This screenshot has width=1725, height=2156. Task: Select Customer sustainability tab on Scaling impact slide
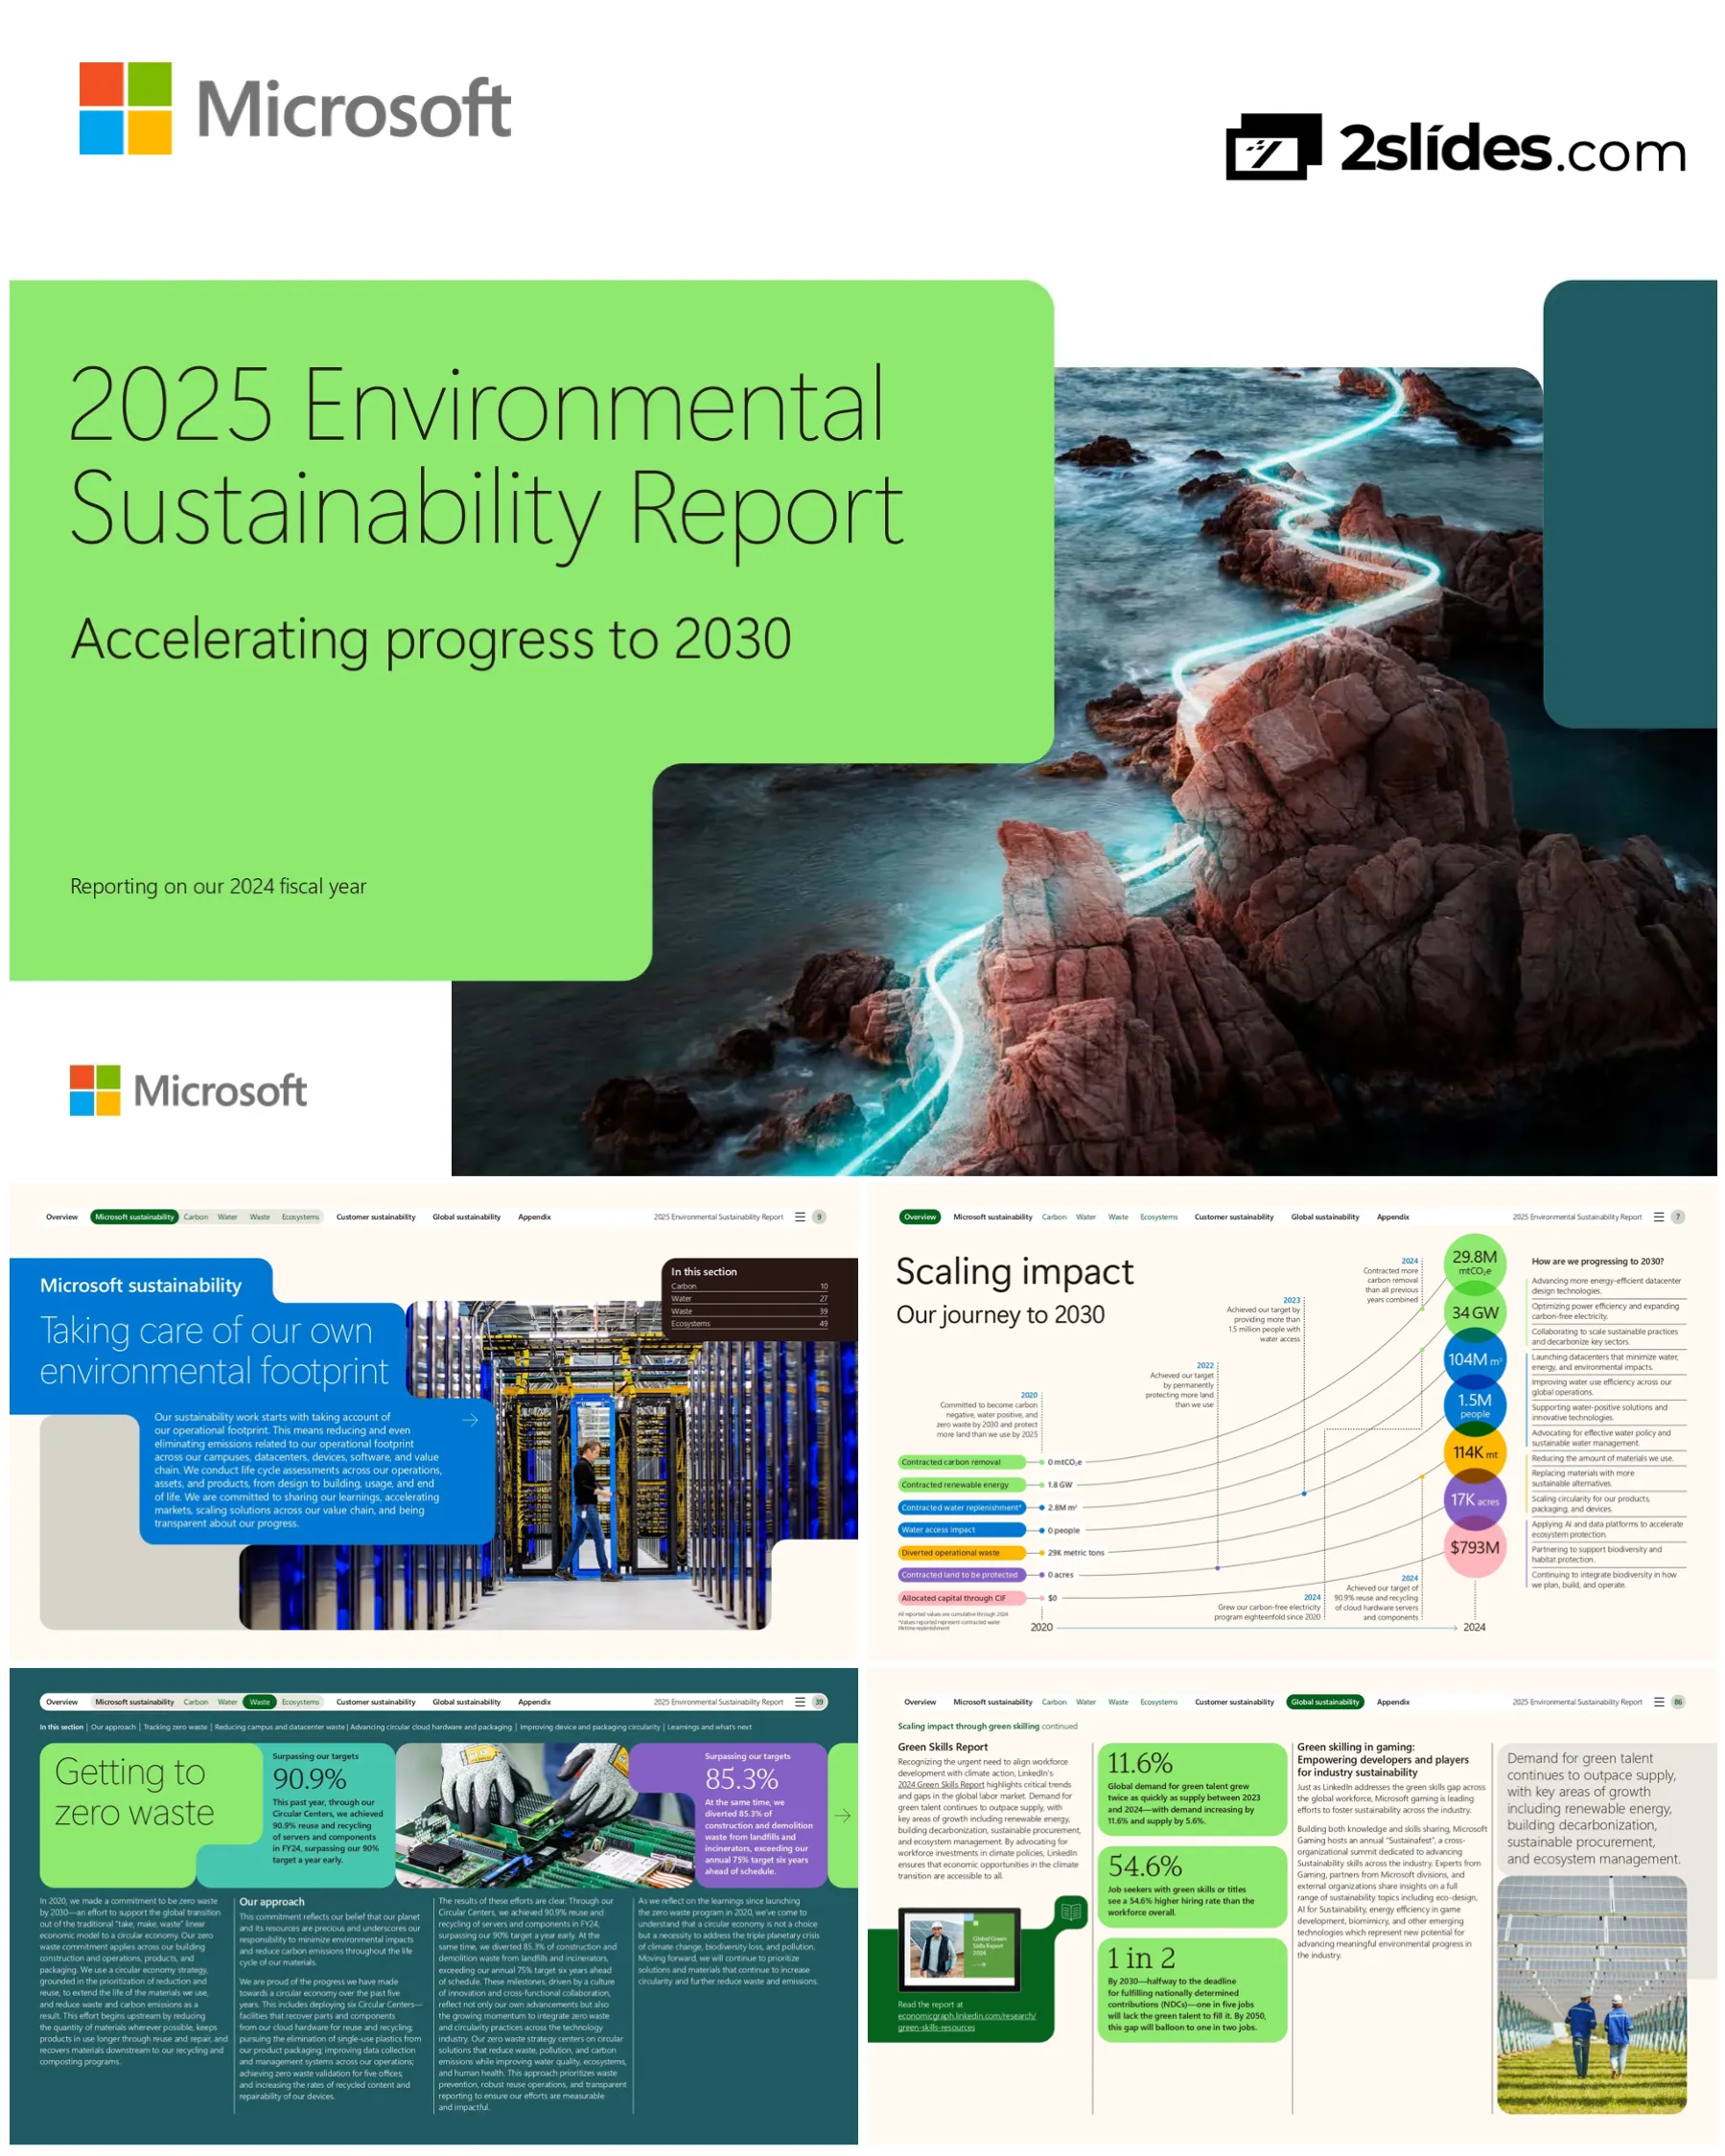coord(1234,1218)
